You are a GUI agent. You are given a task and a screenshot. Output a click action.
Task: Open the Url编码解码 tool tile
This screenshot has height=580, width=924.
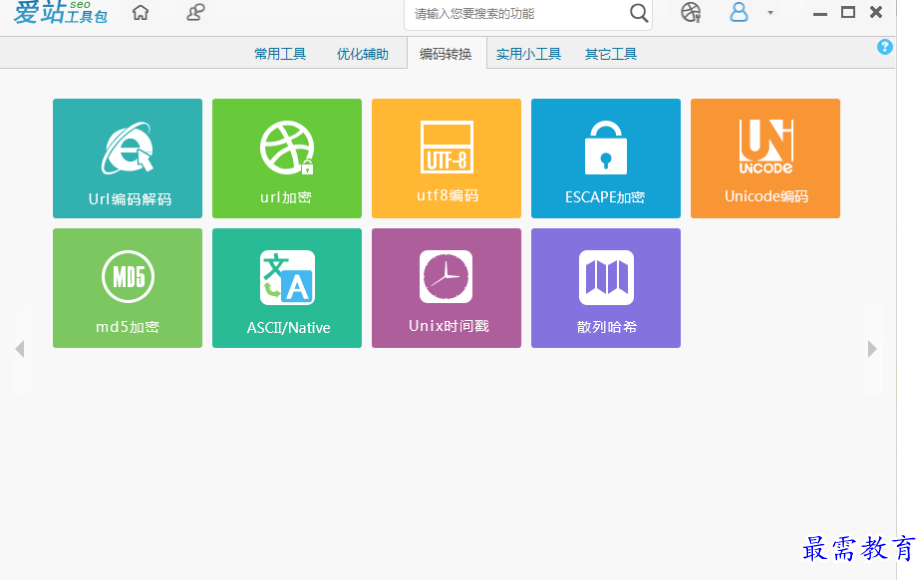pos(127,158)
